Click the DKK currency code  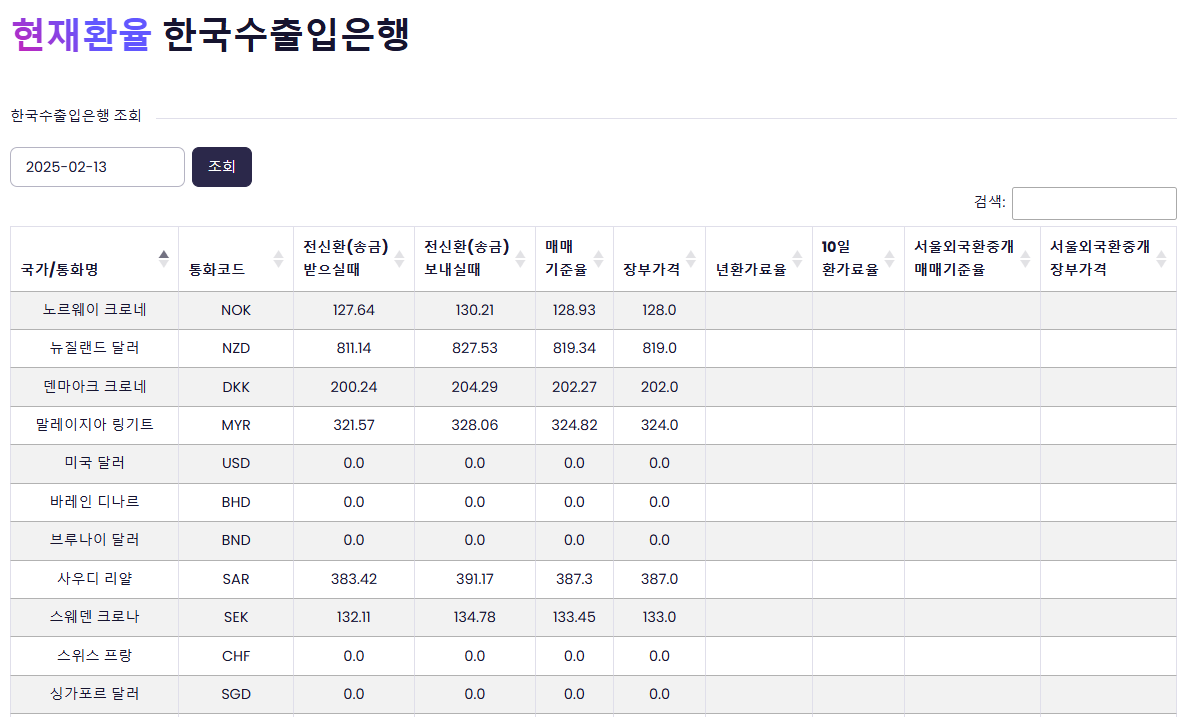(x=236, y=387)
